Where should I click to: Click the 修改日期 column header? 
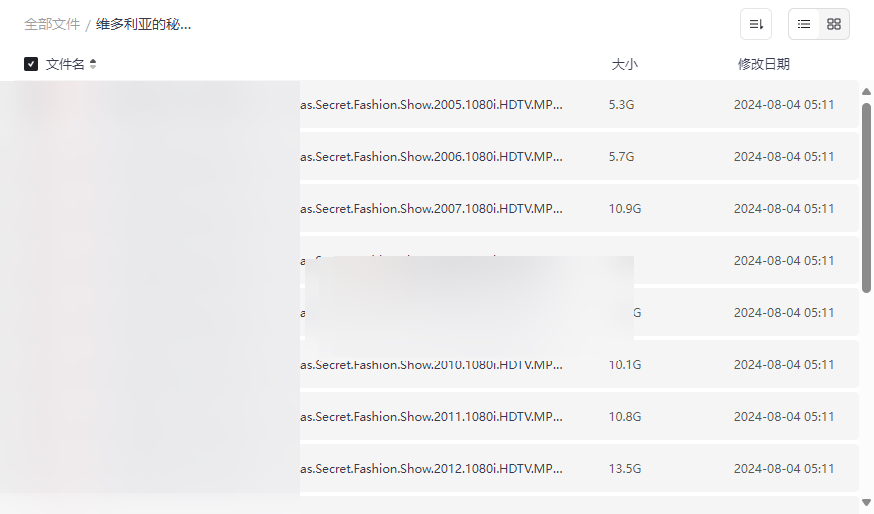point(763,64)
